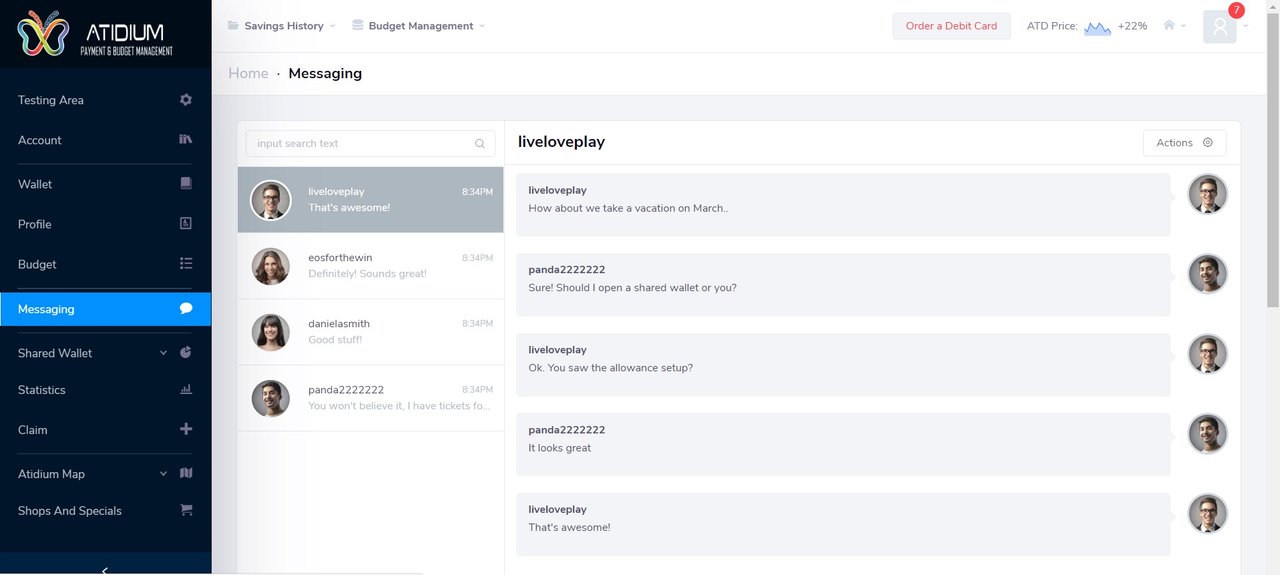The image size is (1280, 575).
Task: Click the Claim plus icon
Action: click(x=185, y=430)
